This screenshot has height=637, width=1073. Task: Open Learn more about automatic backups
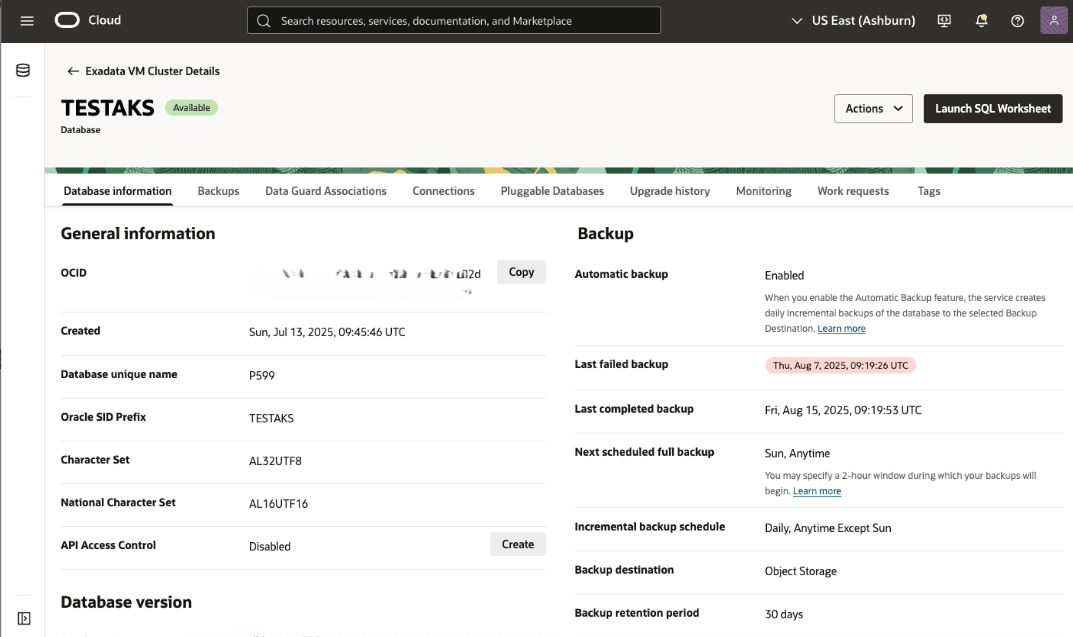[x=841, y=328]
